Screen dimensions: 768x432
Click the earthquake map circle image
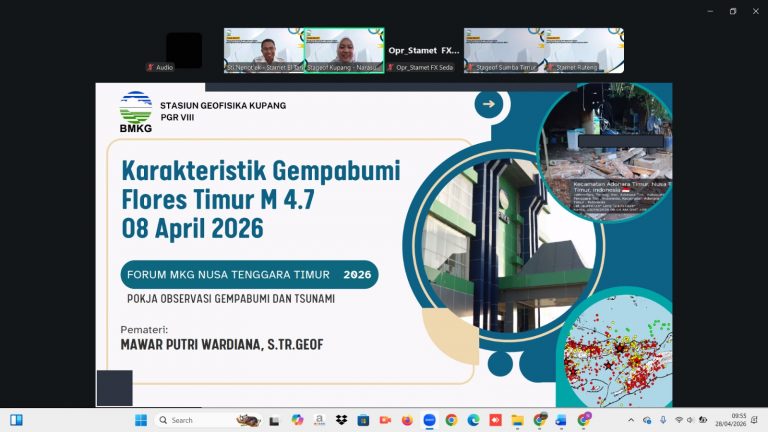[617, 350]
